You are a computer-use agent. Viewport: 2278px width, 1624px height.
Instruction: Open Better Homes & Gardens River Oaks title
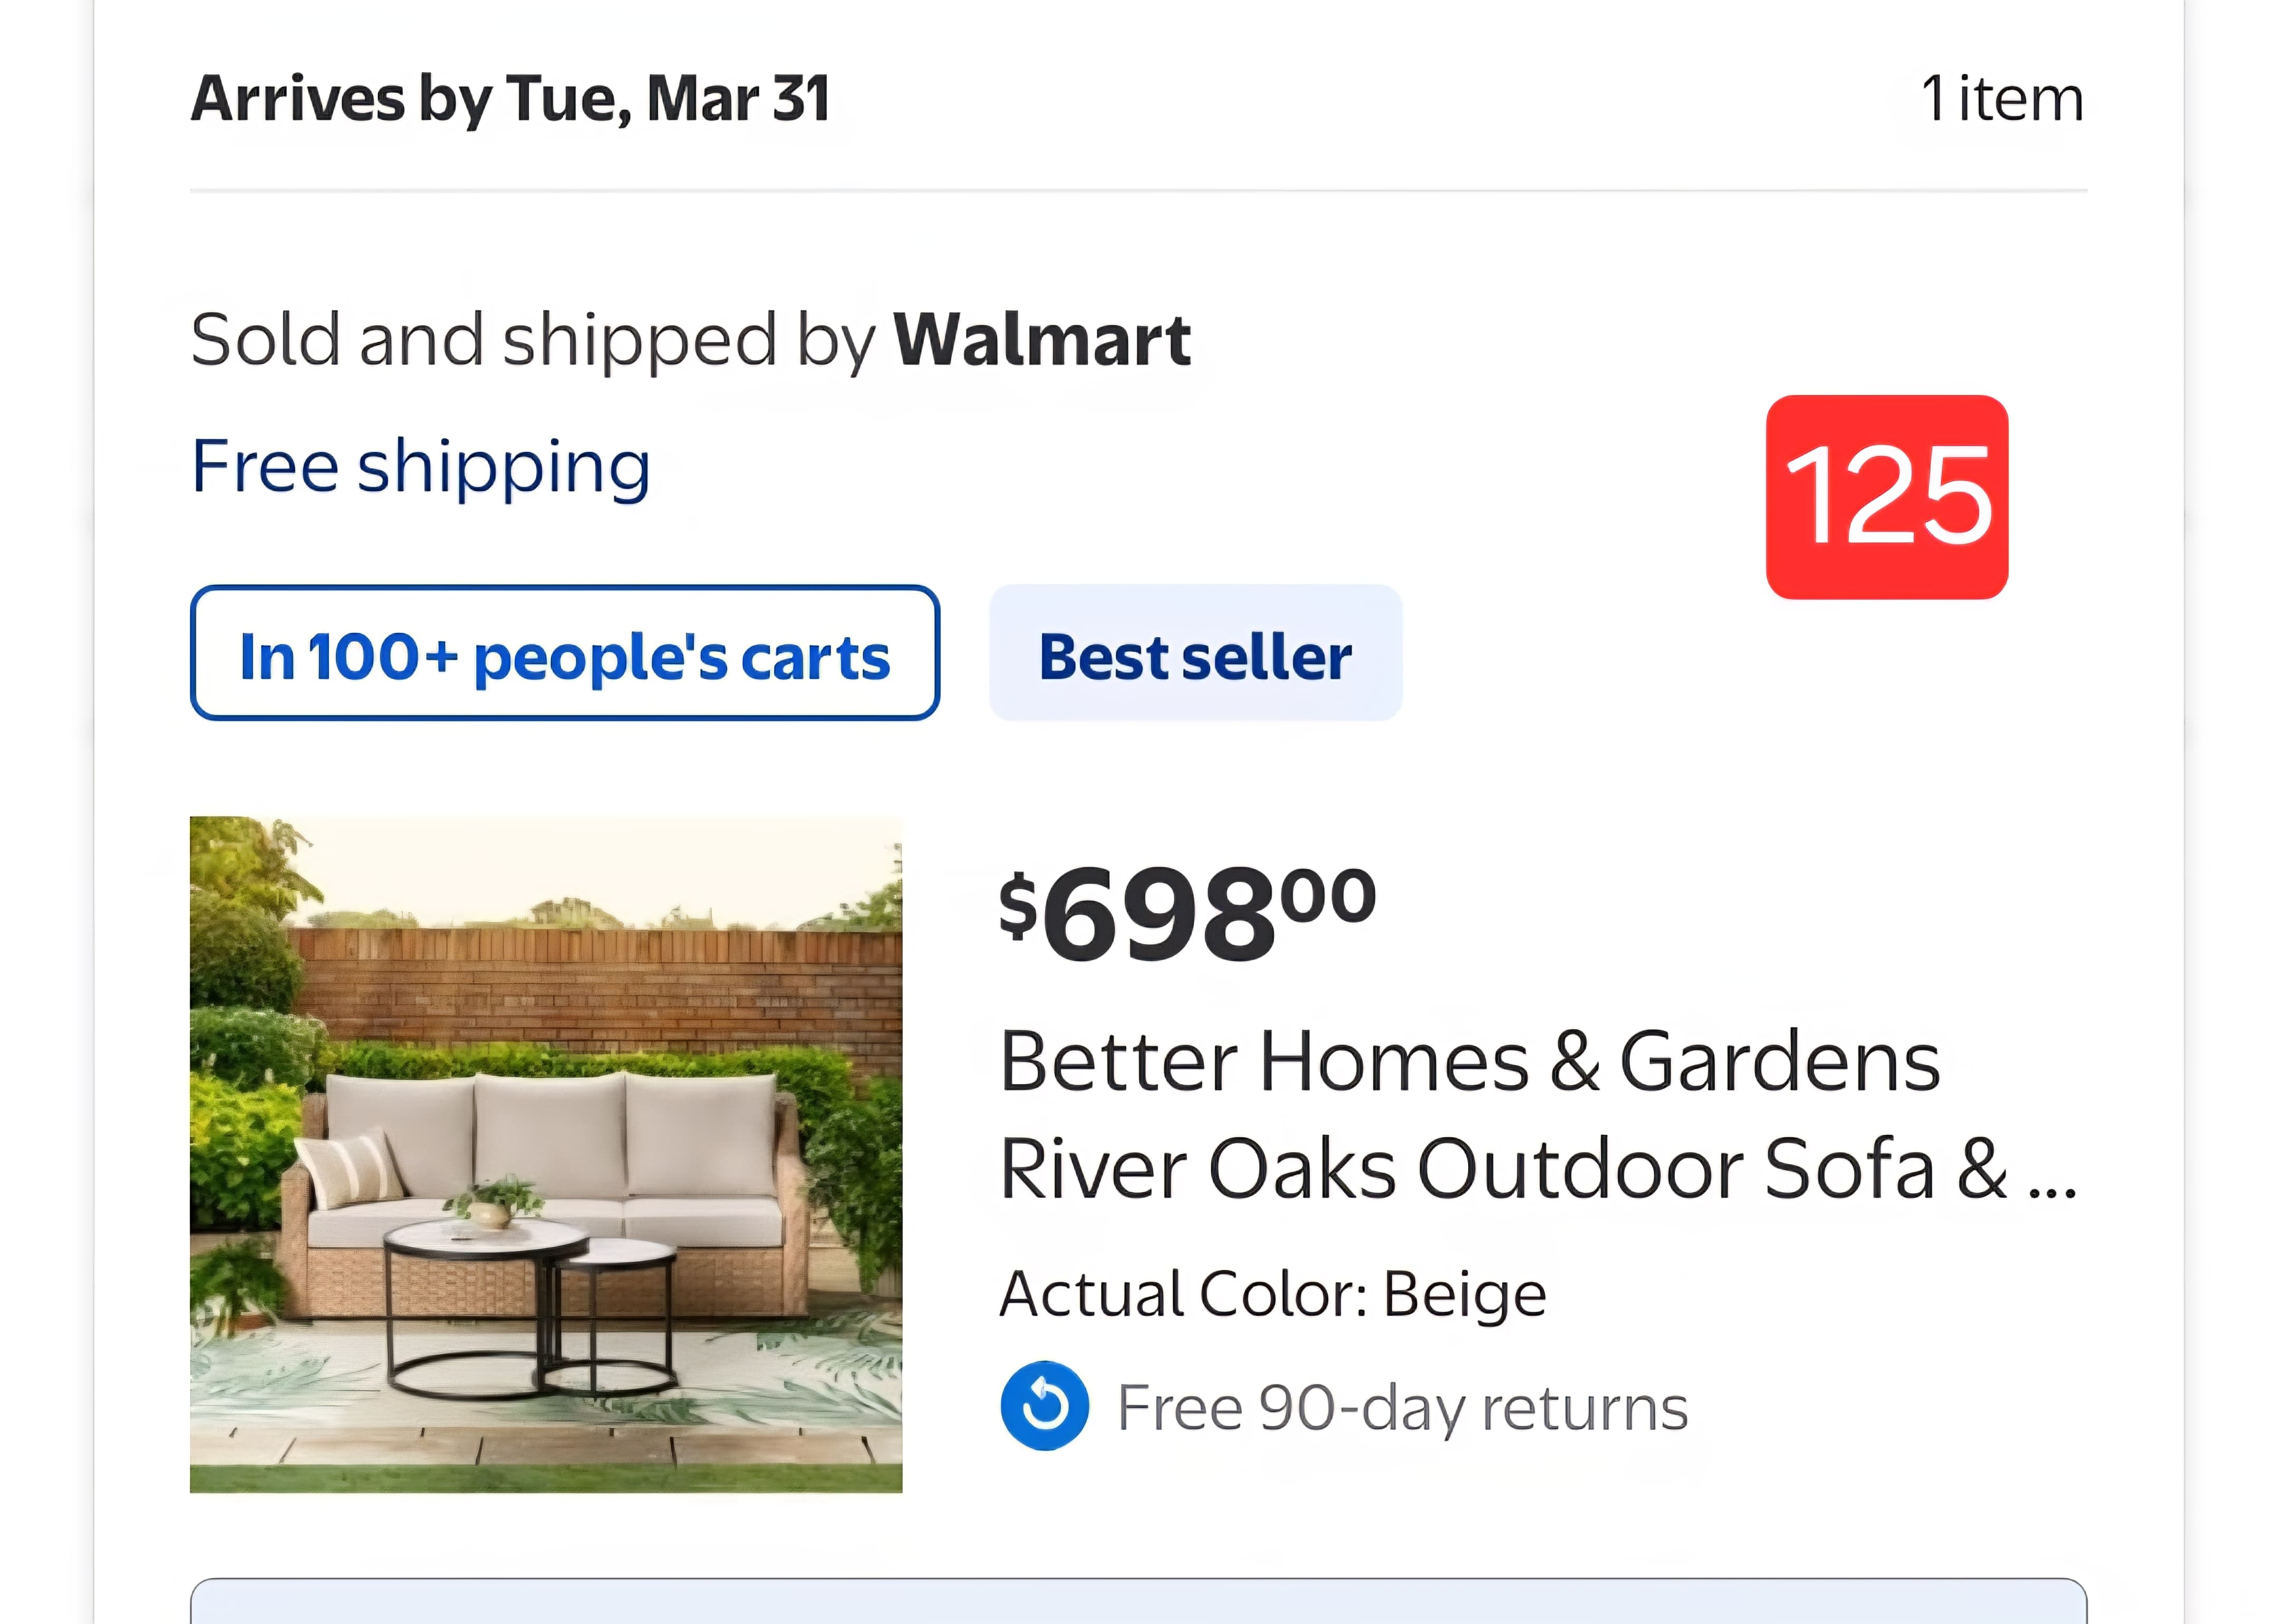(x=1470, y=1114)
